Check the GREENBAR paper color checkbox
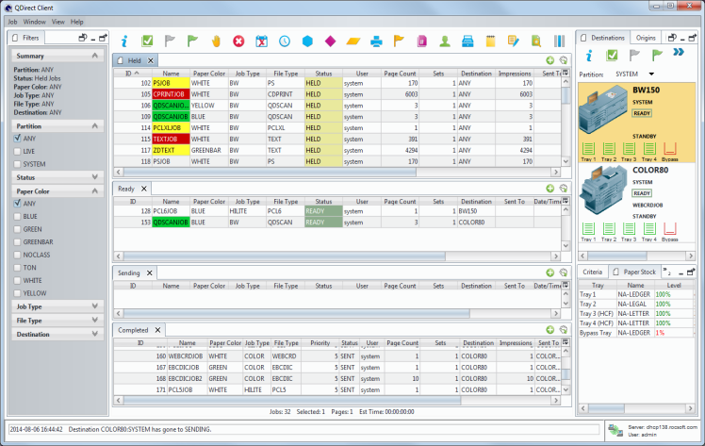The width and height of the screenshot is (705, 446). [18, 242]
